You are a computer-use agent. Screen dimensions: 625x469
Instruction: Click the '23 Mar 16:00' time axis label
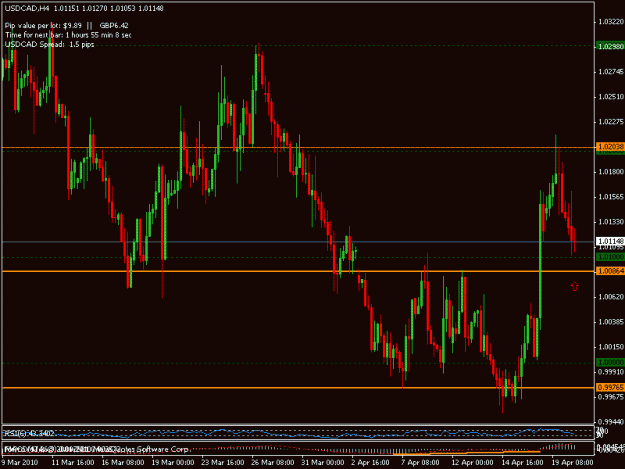[223, 463]
